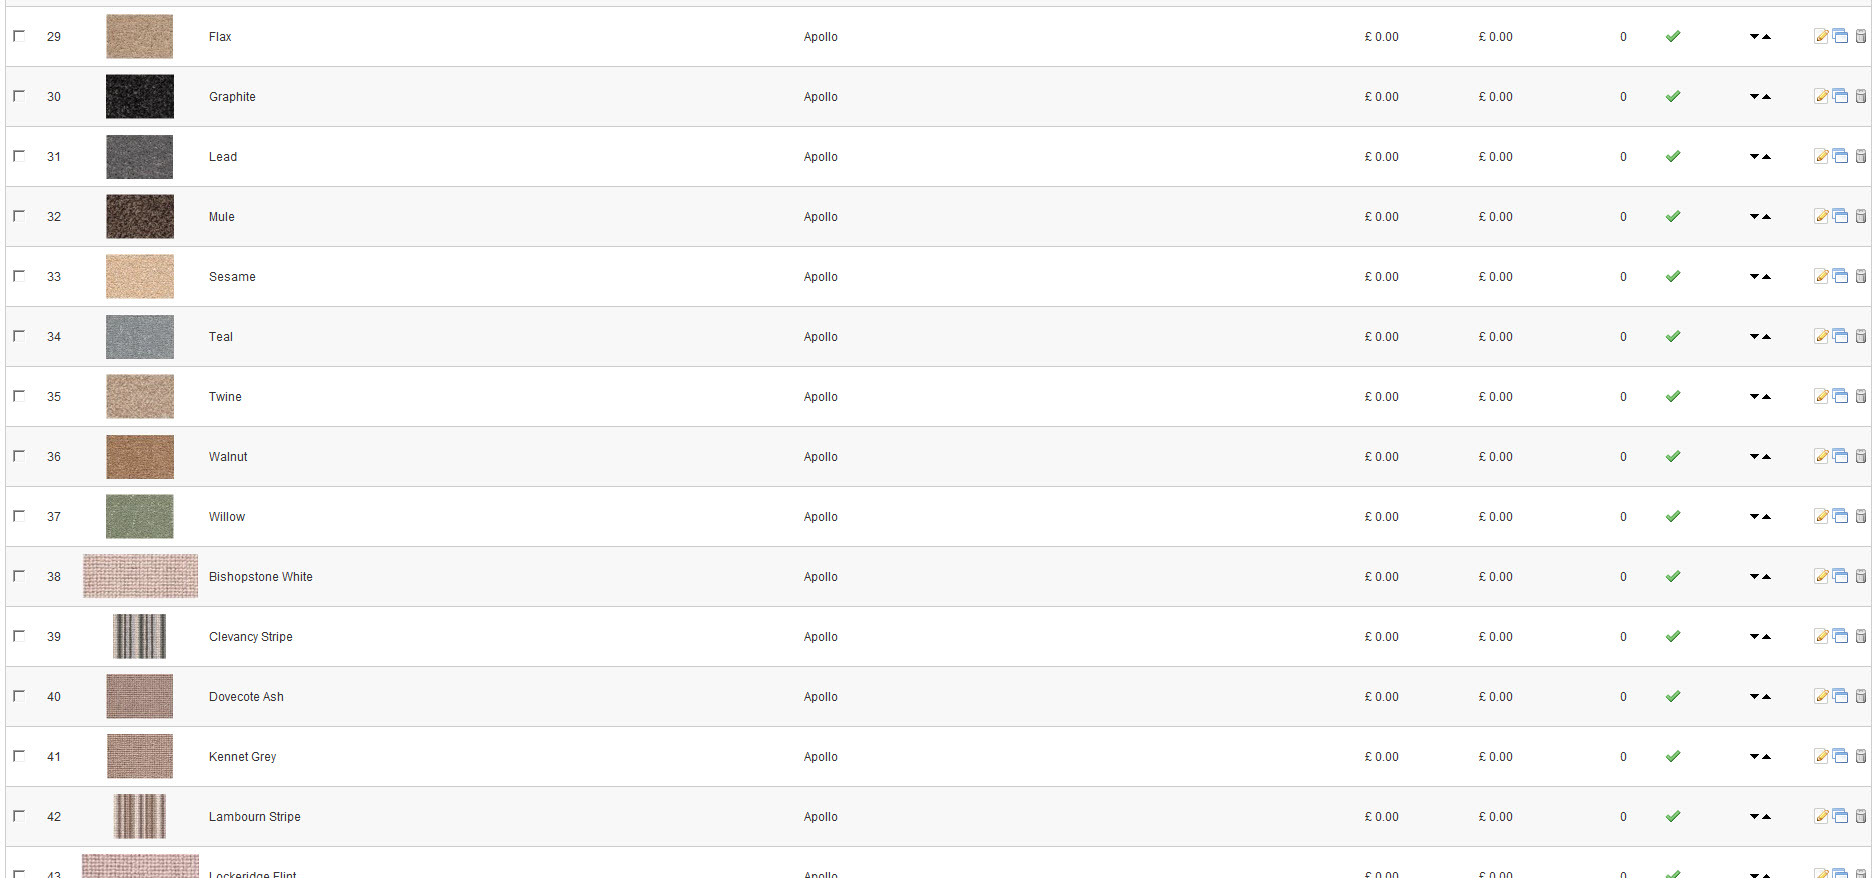This screenshot has width=1874, height=878.
Task: Open edit pencil for Mule row
Action: (x=1821, y=217)
